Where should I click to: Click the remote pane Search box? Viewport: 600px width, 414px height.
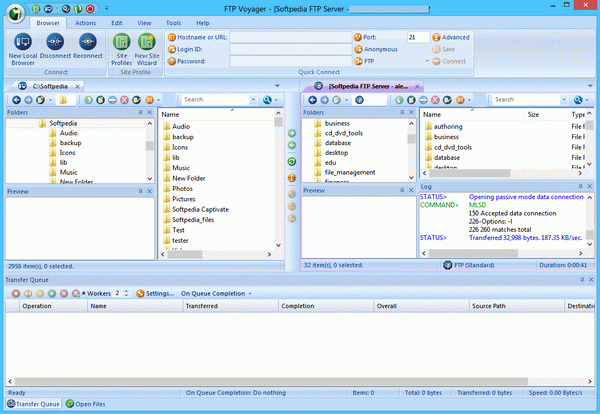526,99
